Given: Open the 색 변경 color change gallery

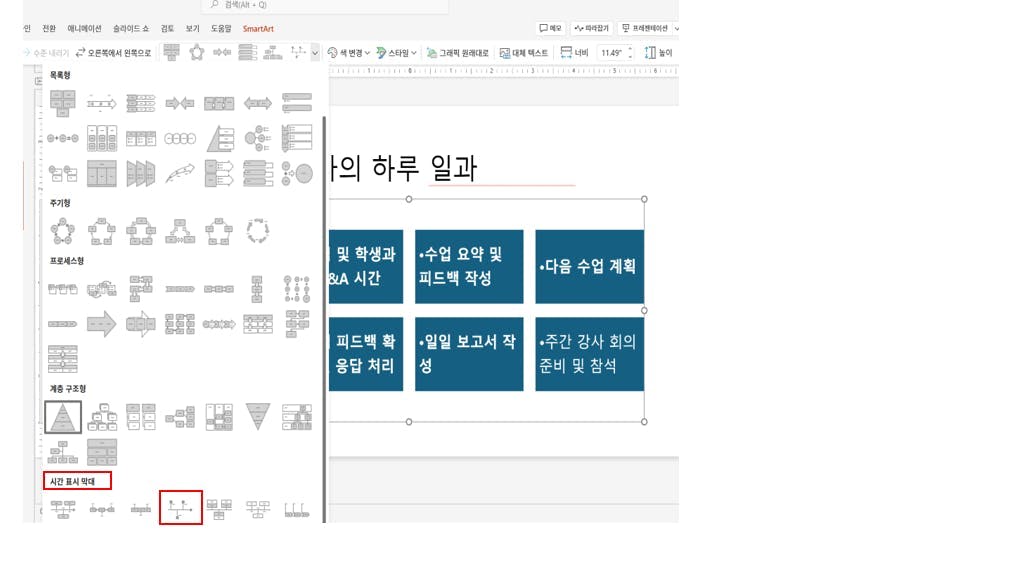Looking at the screenshot, I should (350, 52).
